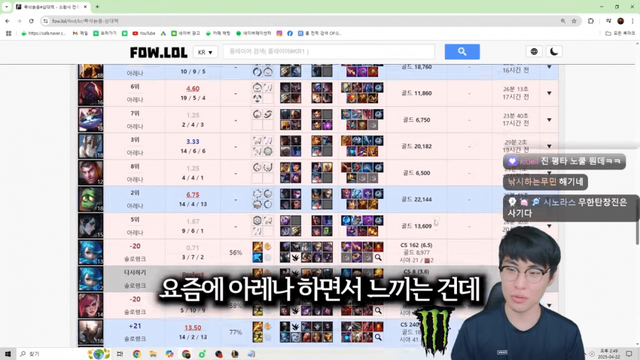Expand the 6위 arena match row, 19 / 5 / 4
Image resolution: width=640 pixels, height=360 pixels.
549,93
